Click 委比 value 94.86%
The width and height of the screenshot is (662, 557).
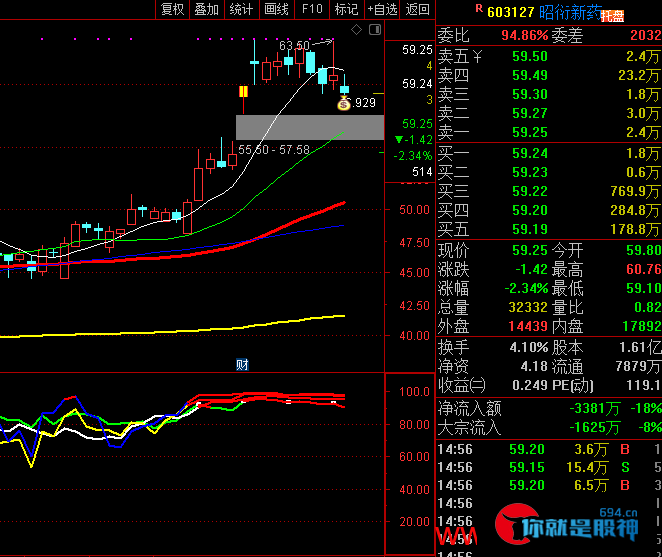point(525,35)
